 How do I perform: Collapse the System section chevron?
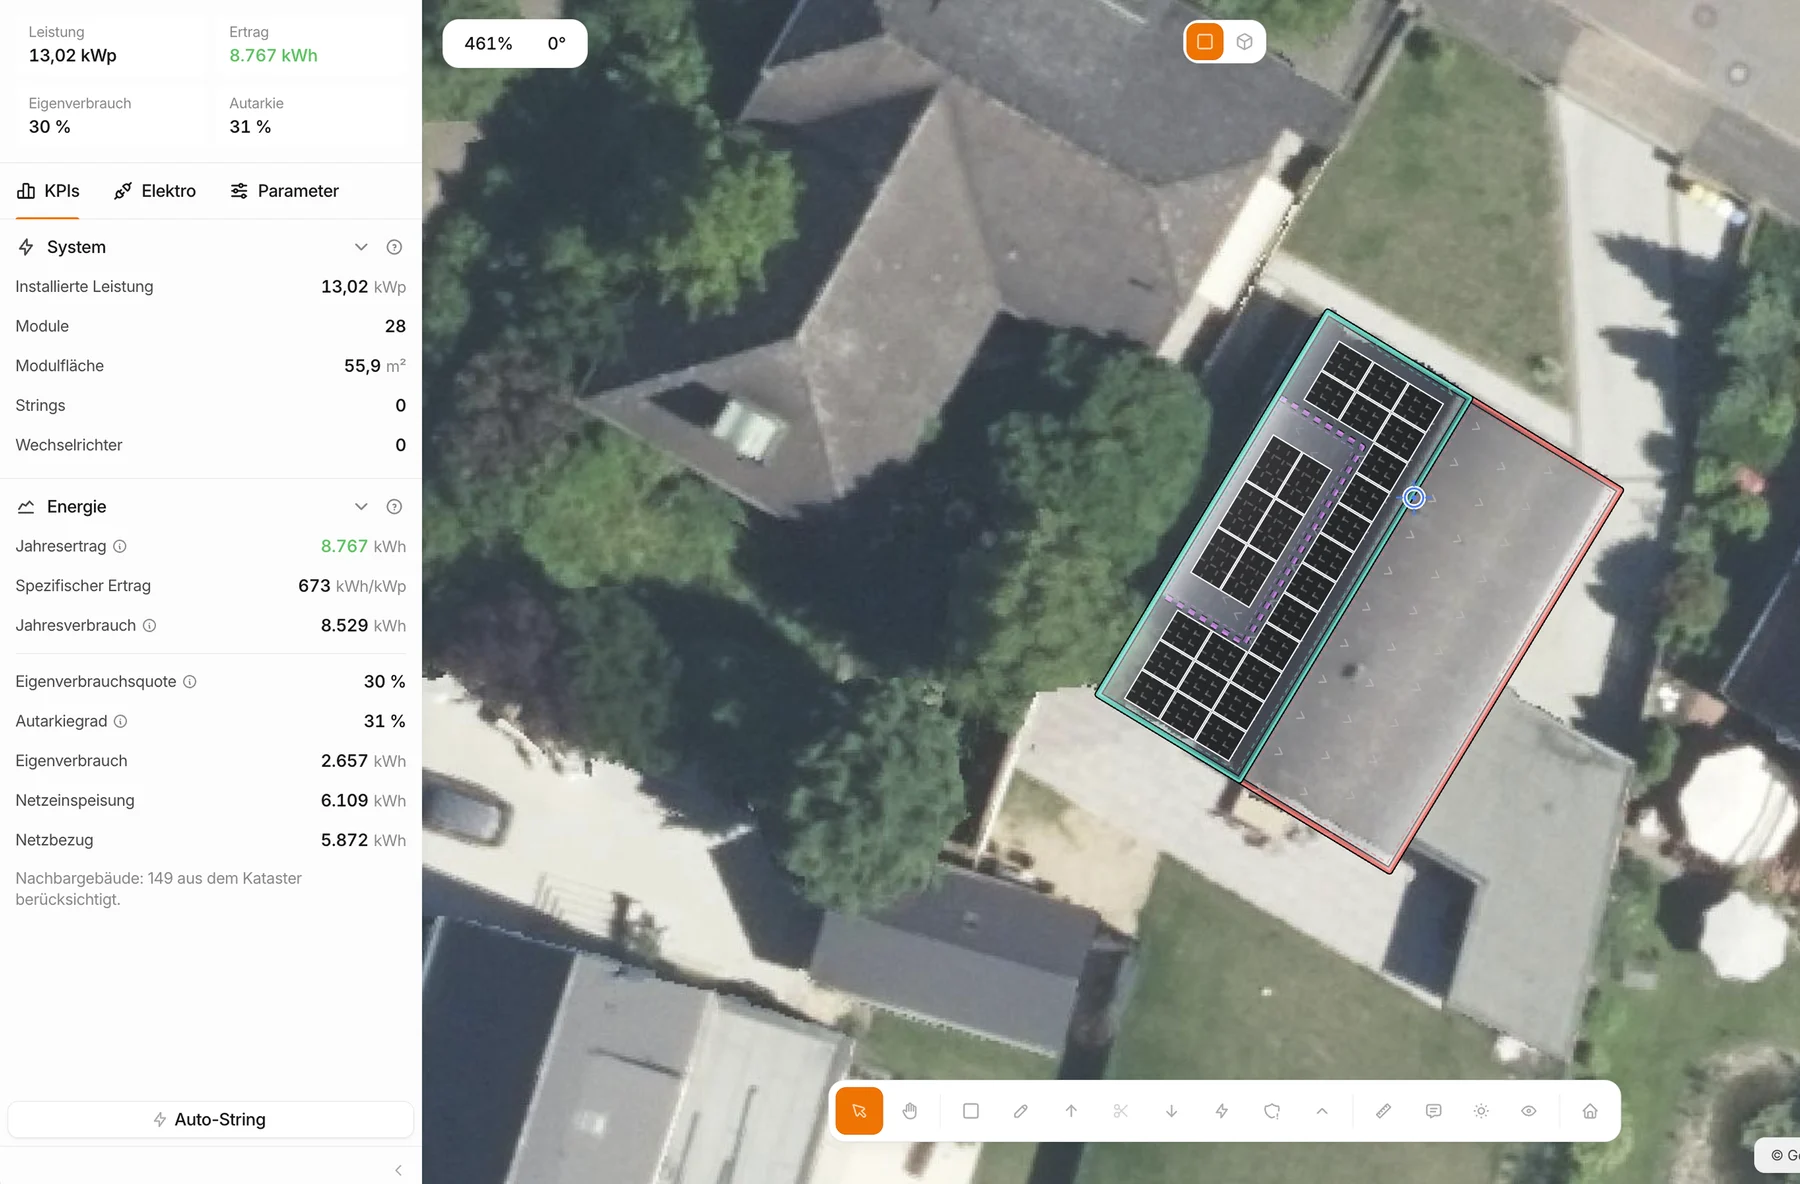(361, 247)
